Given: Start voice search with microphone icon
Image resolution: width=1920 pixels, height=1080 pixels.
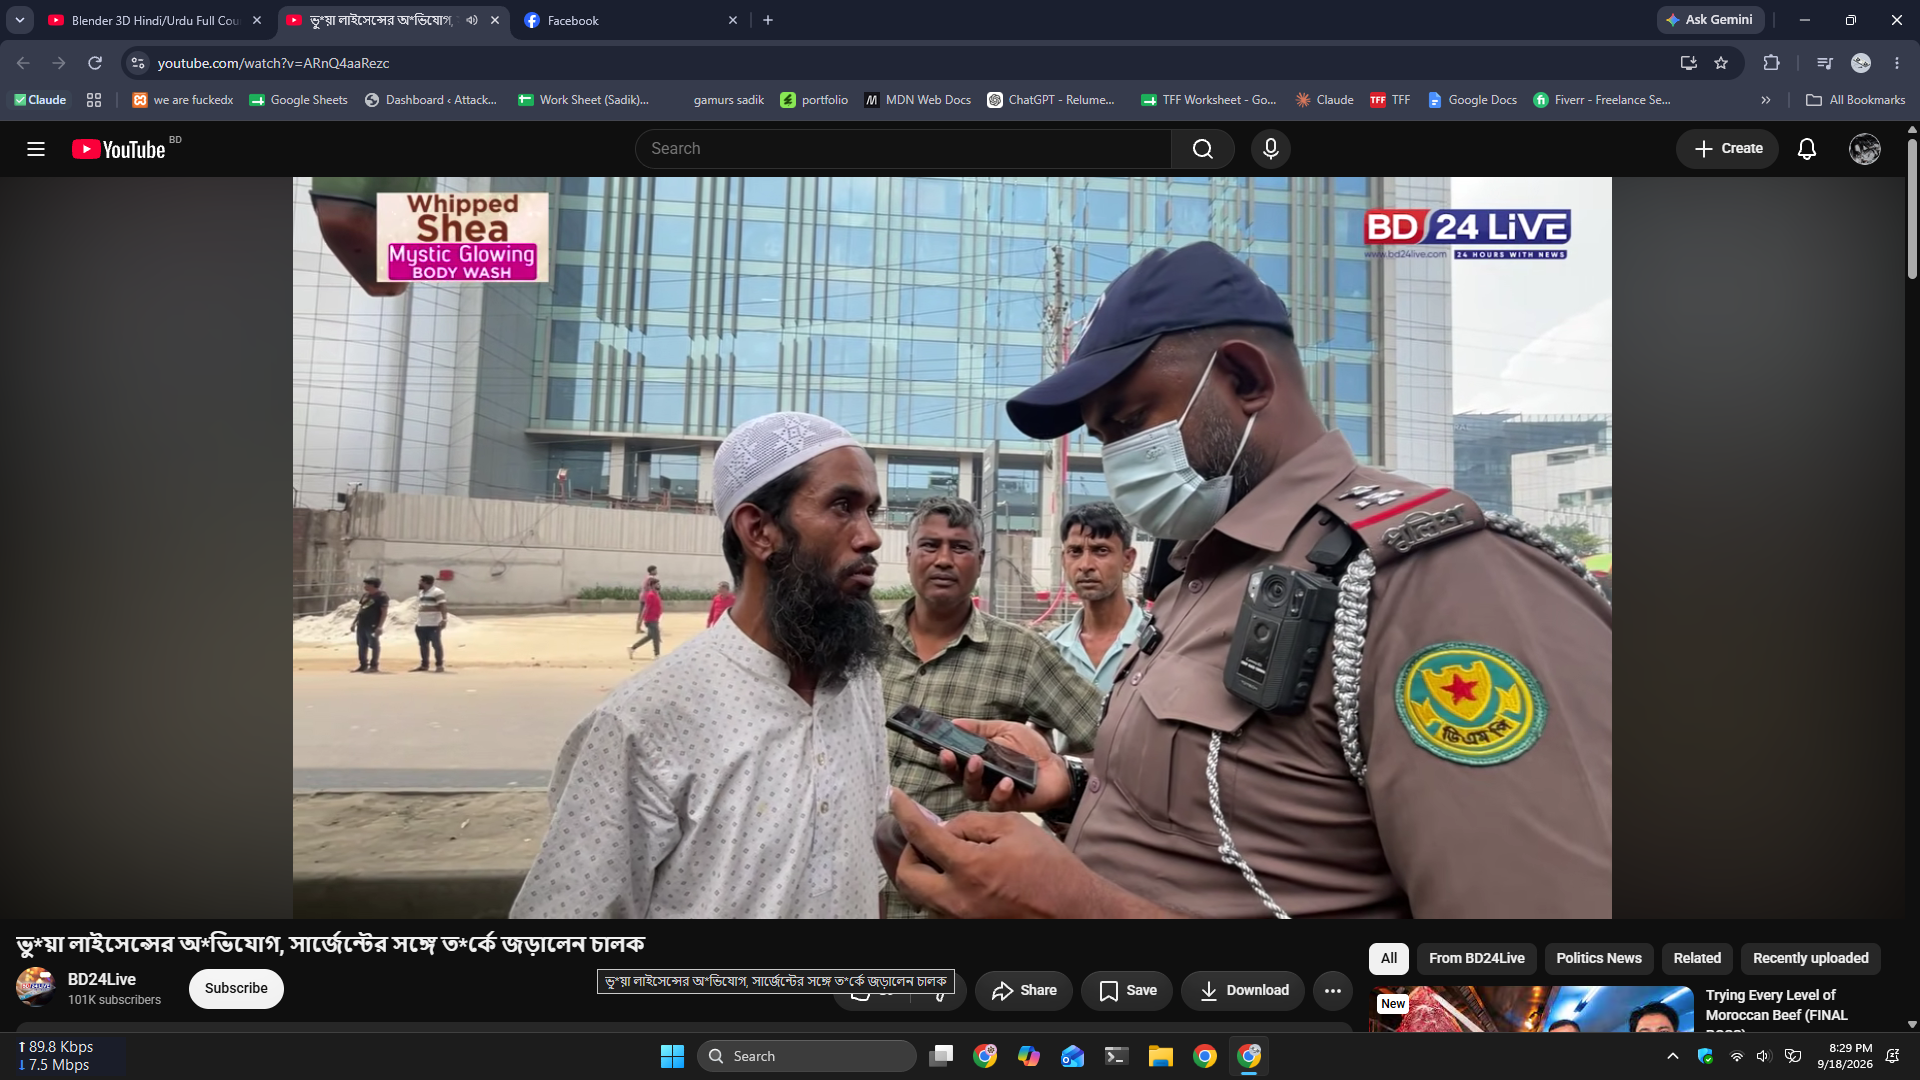Looking at the screenshot, I should tap(1270, 149).
